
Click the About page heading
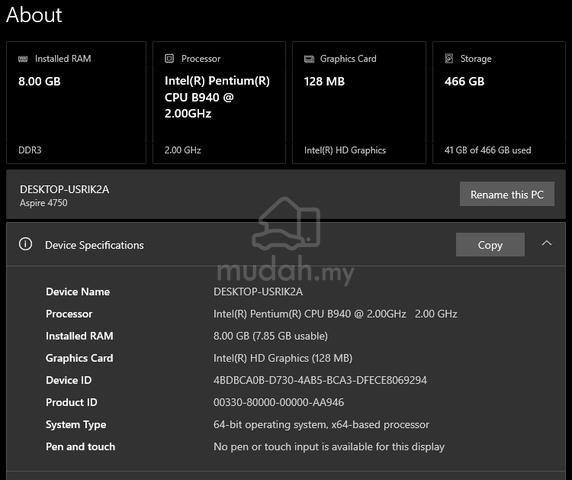tap(34, 15)
